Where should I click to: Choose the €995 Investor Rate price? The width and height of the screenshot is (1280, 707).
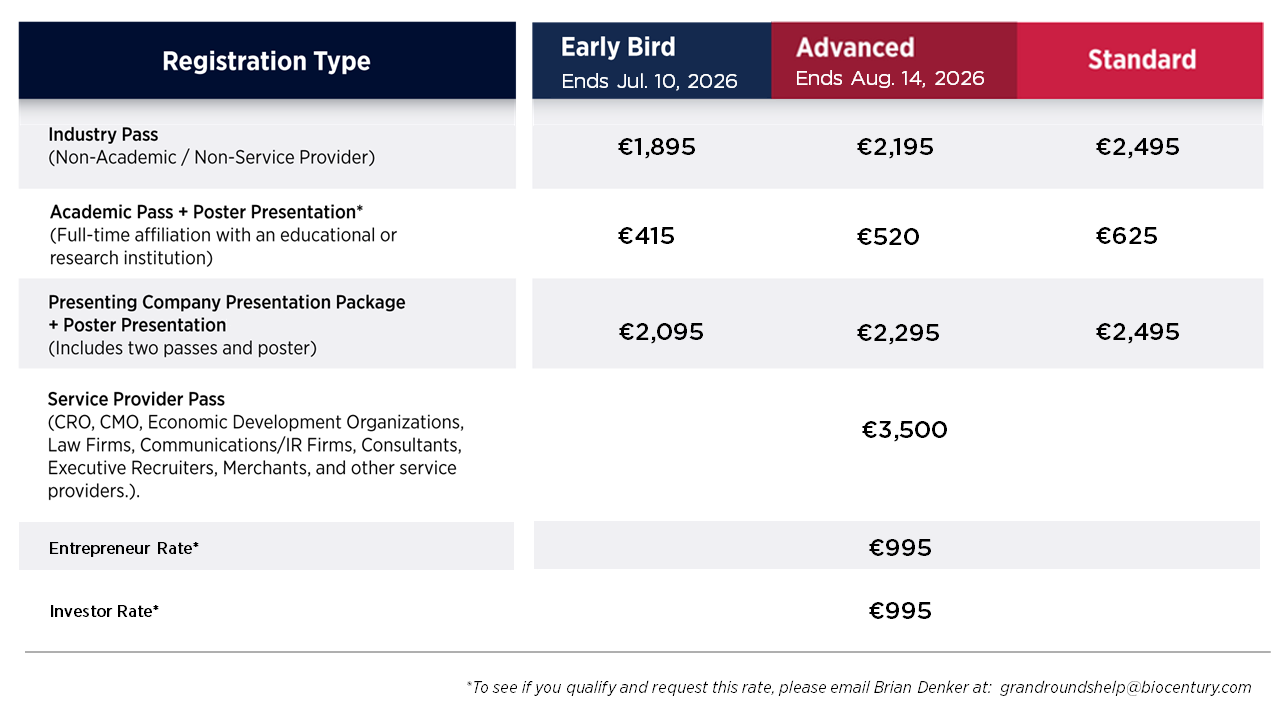coord(900,611)
